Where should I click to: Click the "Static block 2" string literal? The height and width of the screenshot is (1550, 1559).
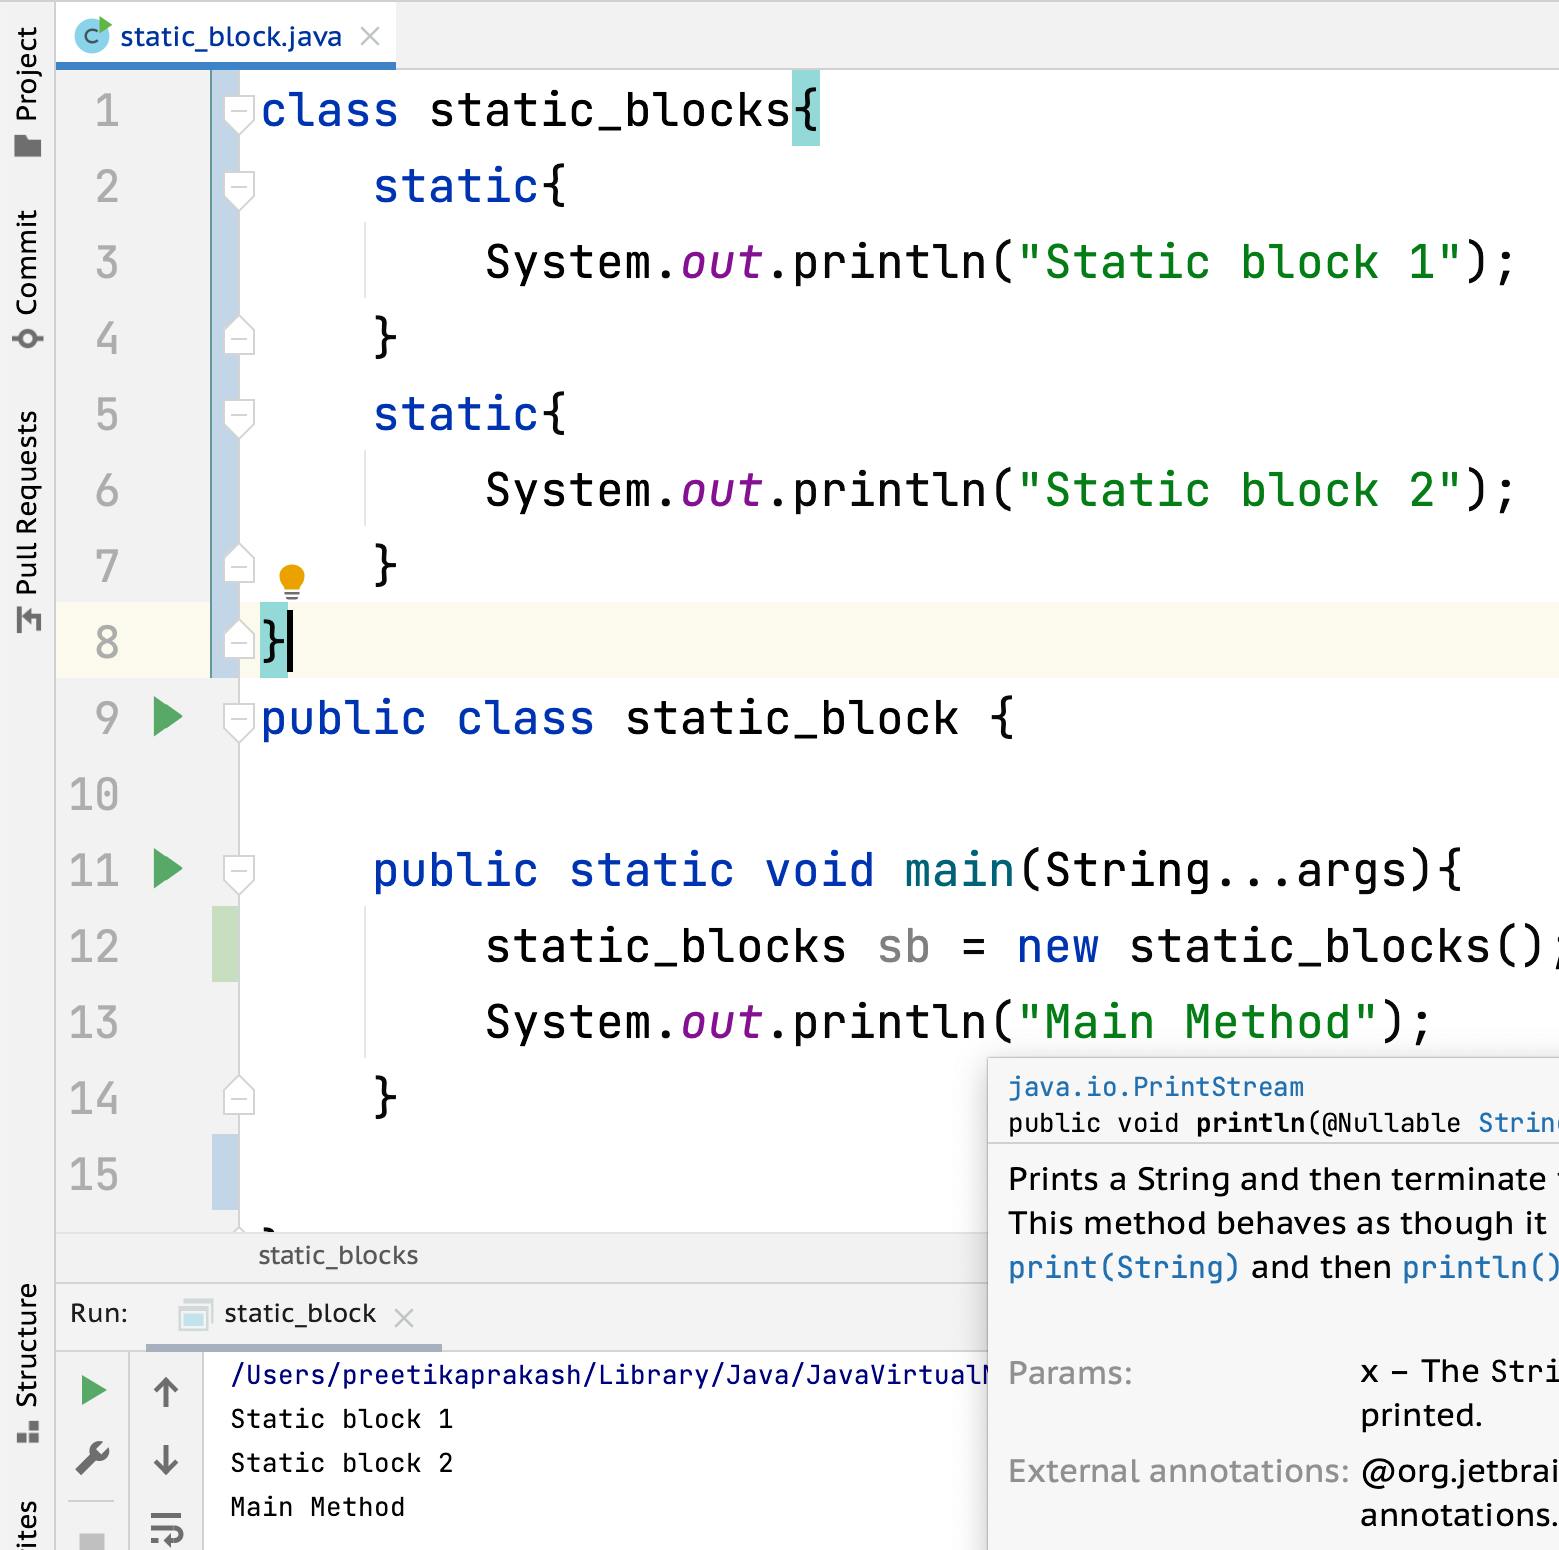(1239, 490)
